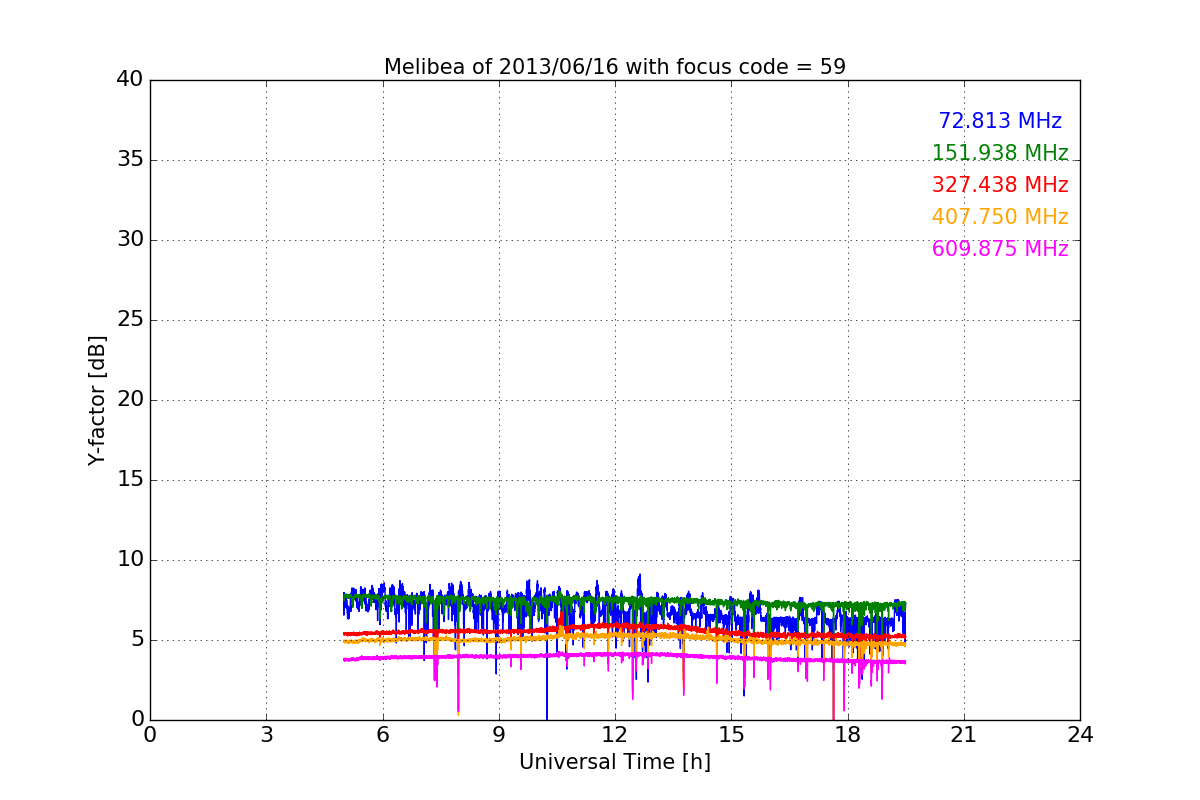Click the 3 tick label on the time axis
The height and width of the screenshot is (800, 1200).
266,735
